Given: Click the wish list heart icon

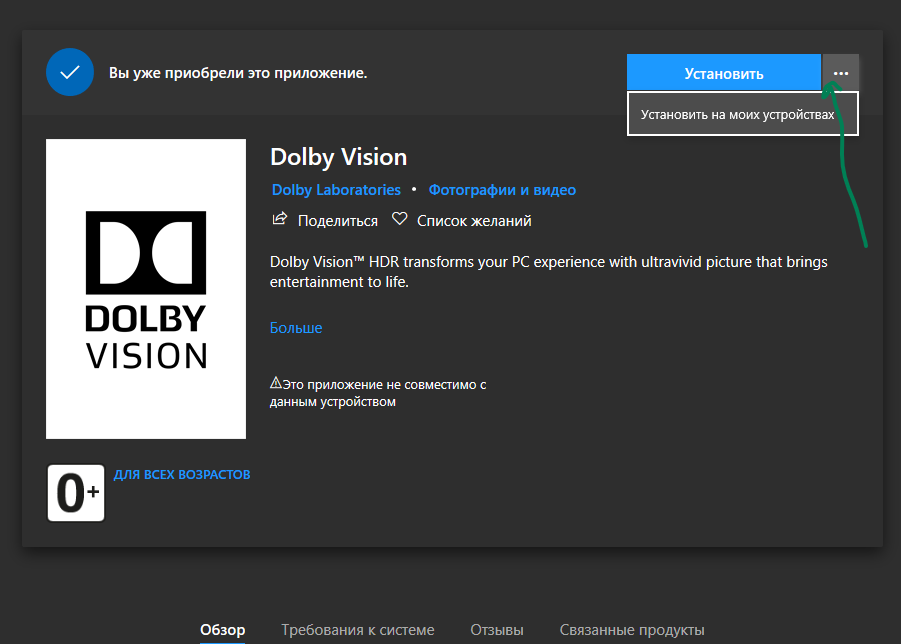Looking at the screenshot, I should click(399, 219).
